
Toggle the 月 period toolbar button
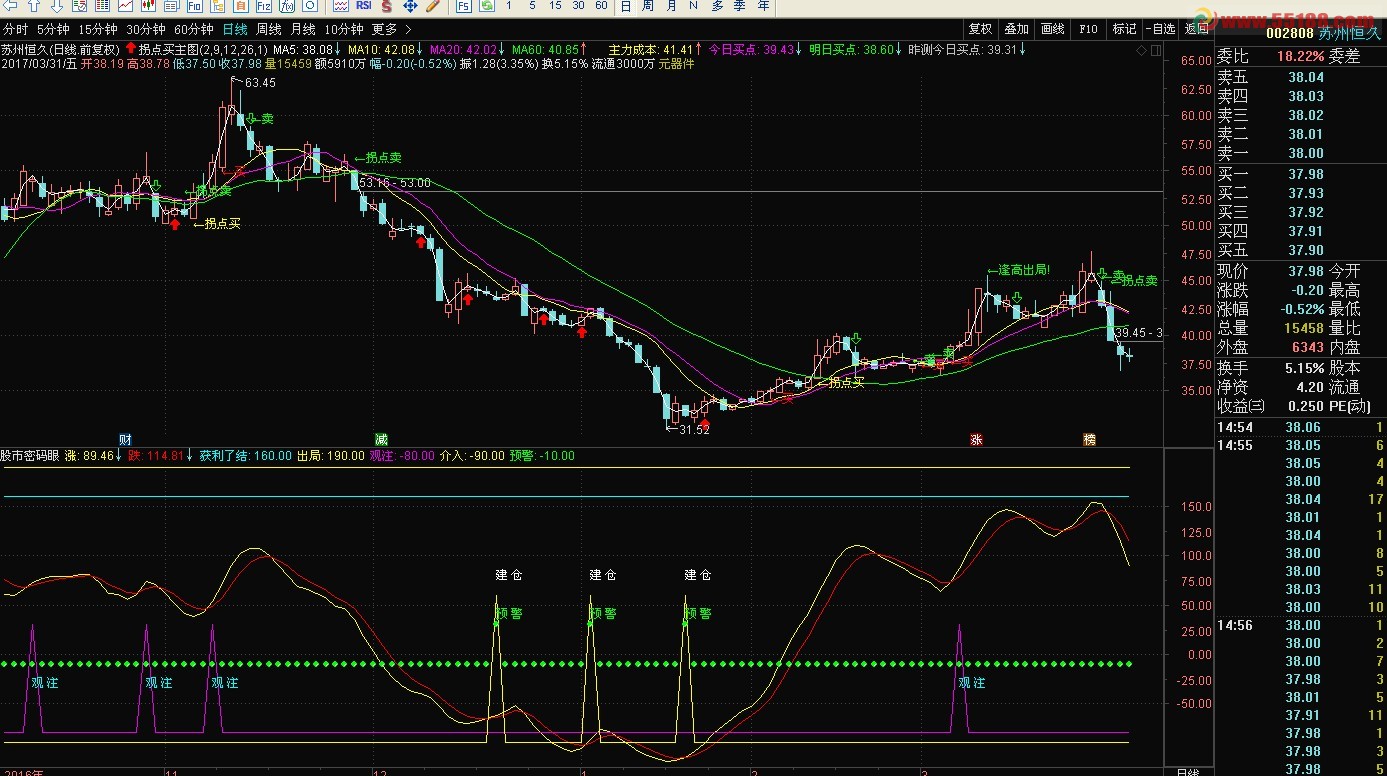point(671,6)
